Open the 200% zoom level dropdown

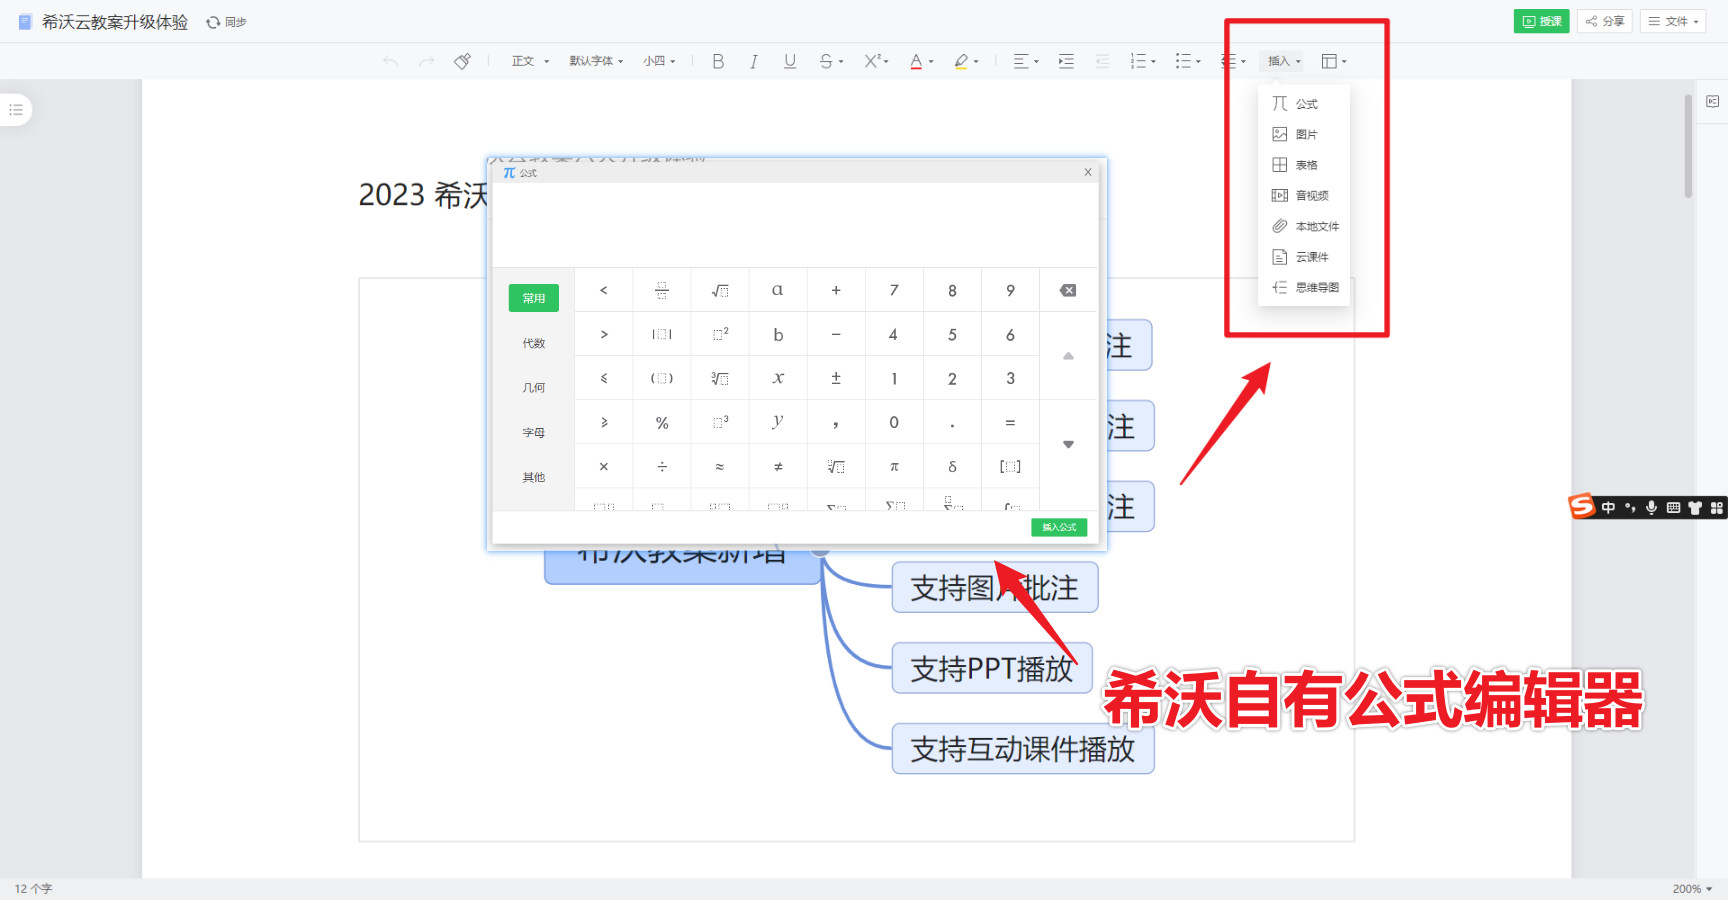coord(1692,889)
